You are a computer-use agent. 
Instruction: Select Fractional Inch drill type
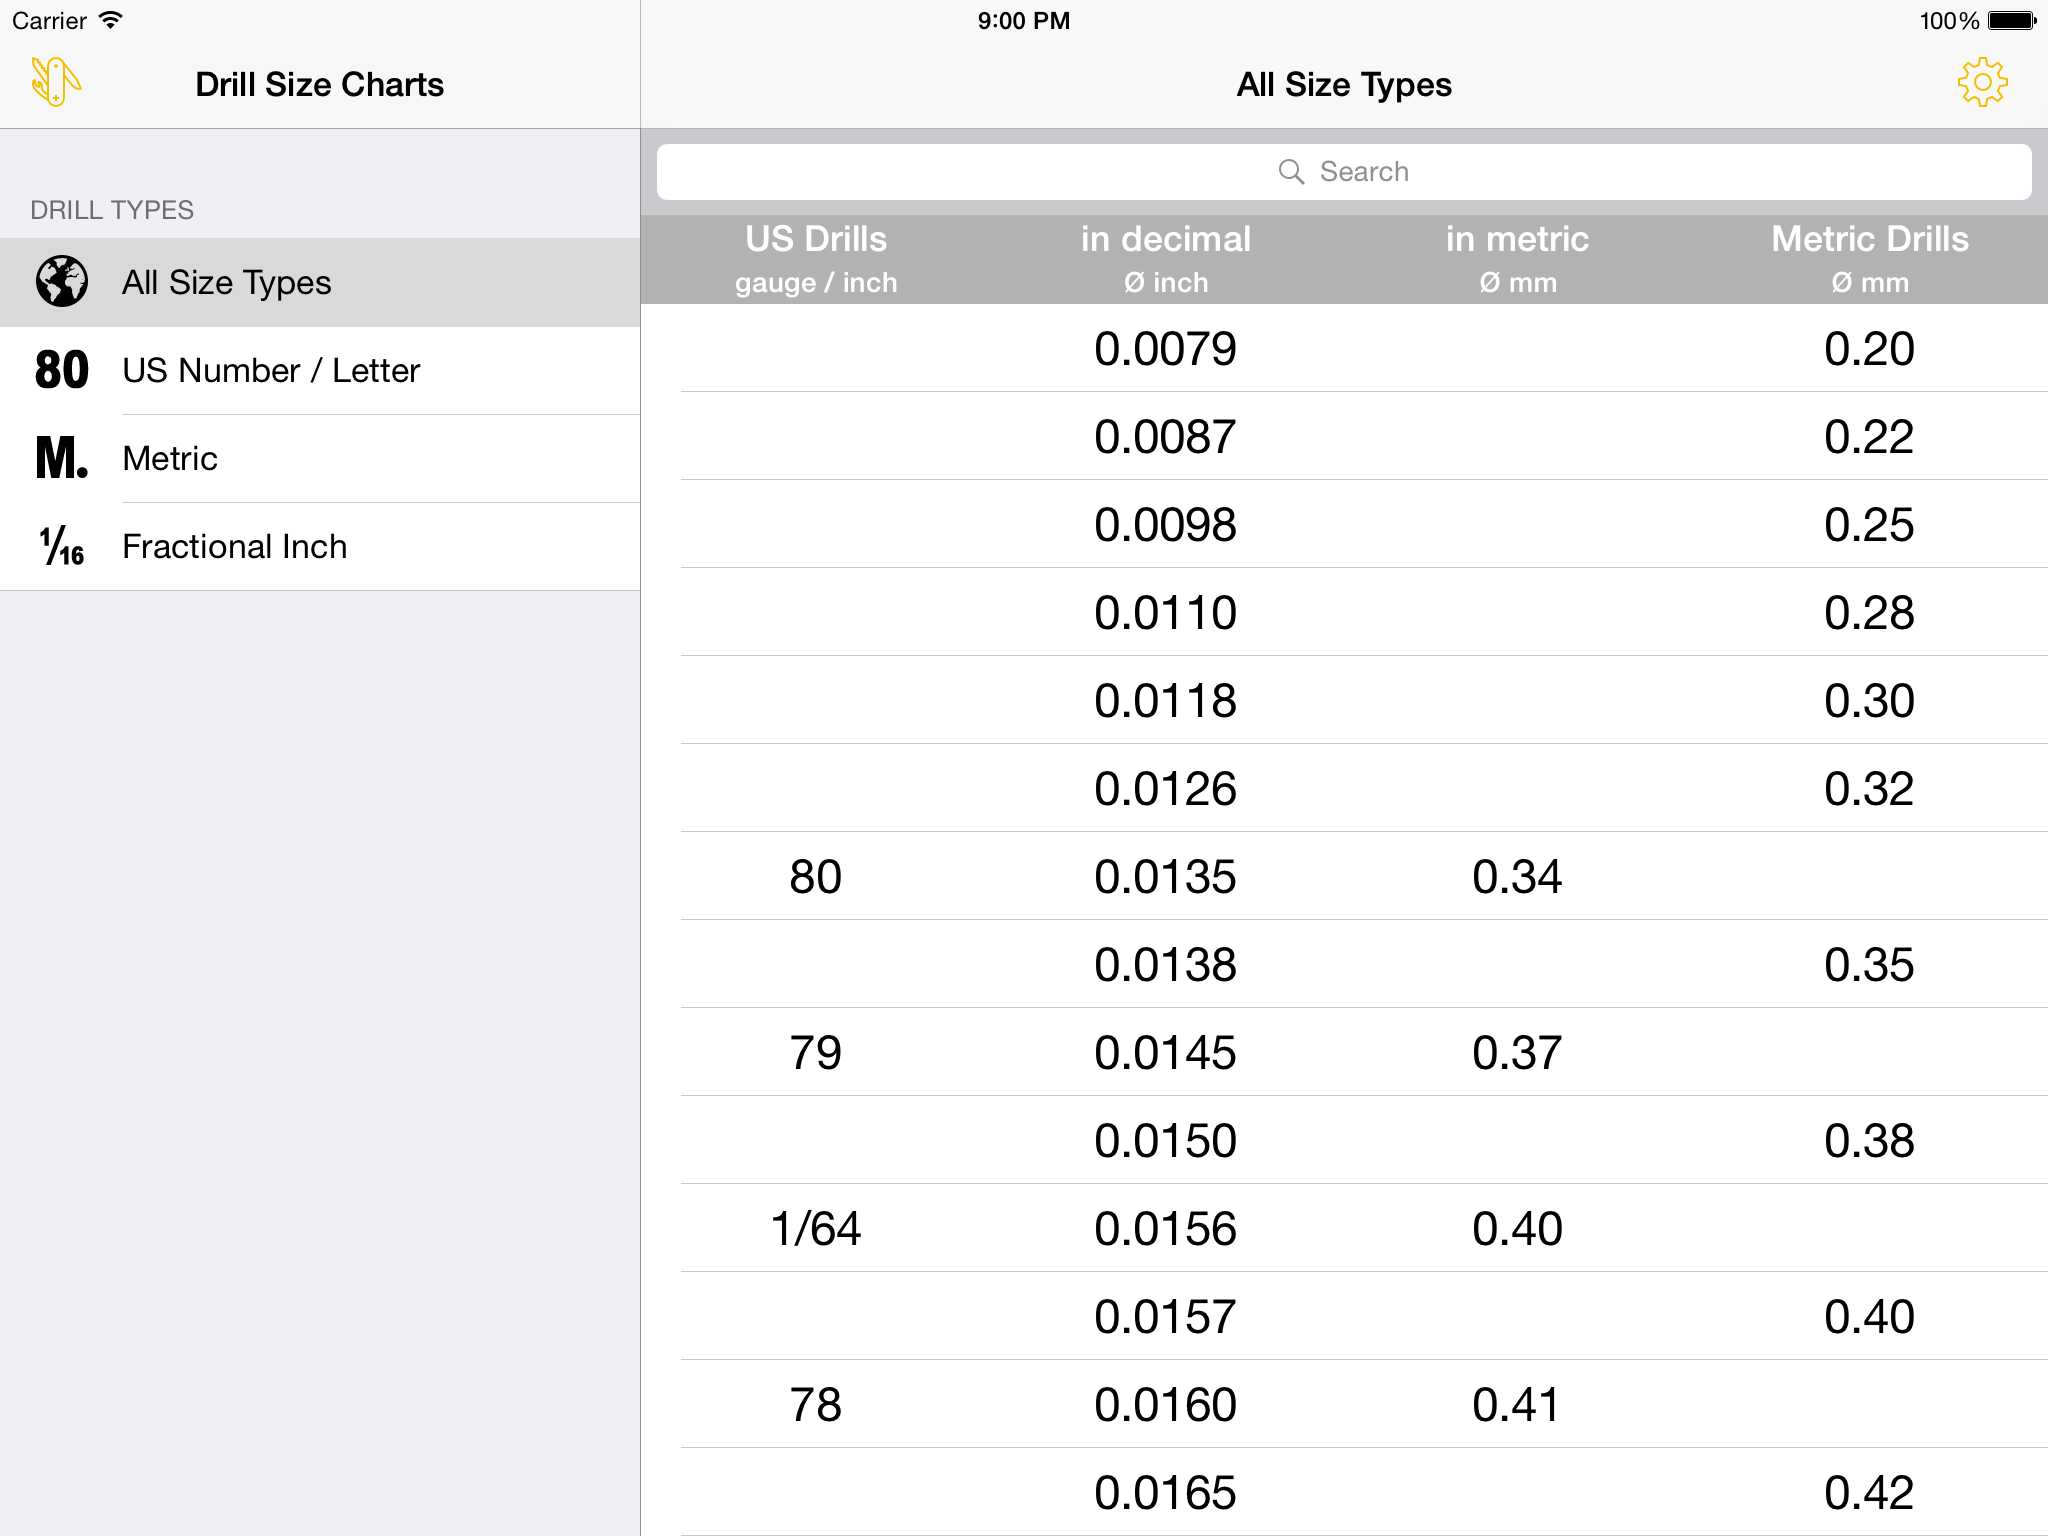320,546
